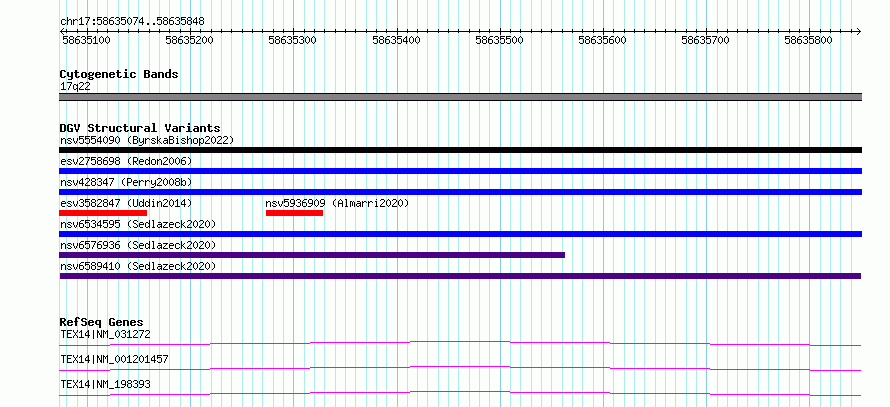890x407 pixels.
Task: Click the TEX14|NM_031272 gene label
Action: [x=105, y=334]
